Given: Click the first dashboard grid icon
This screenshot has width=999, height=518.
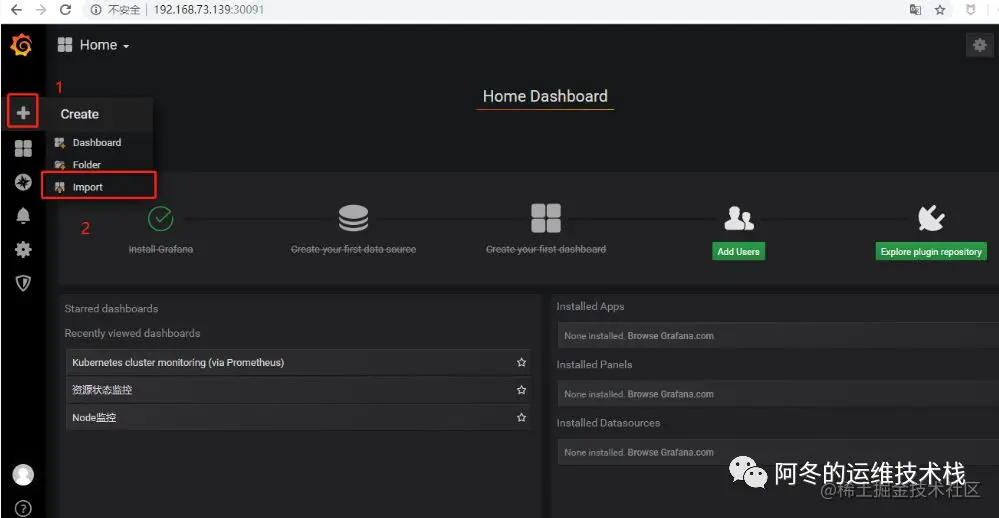Looking at the screenshot, I should tap(546, 218).
